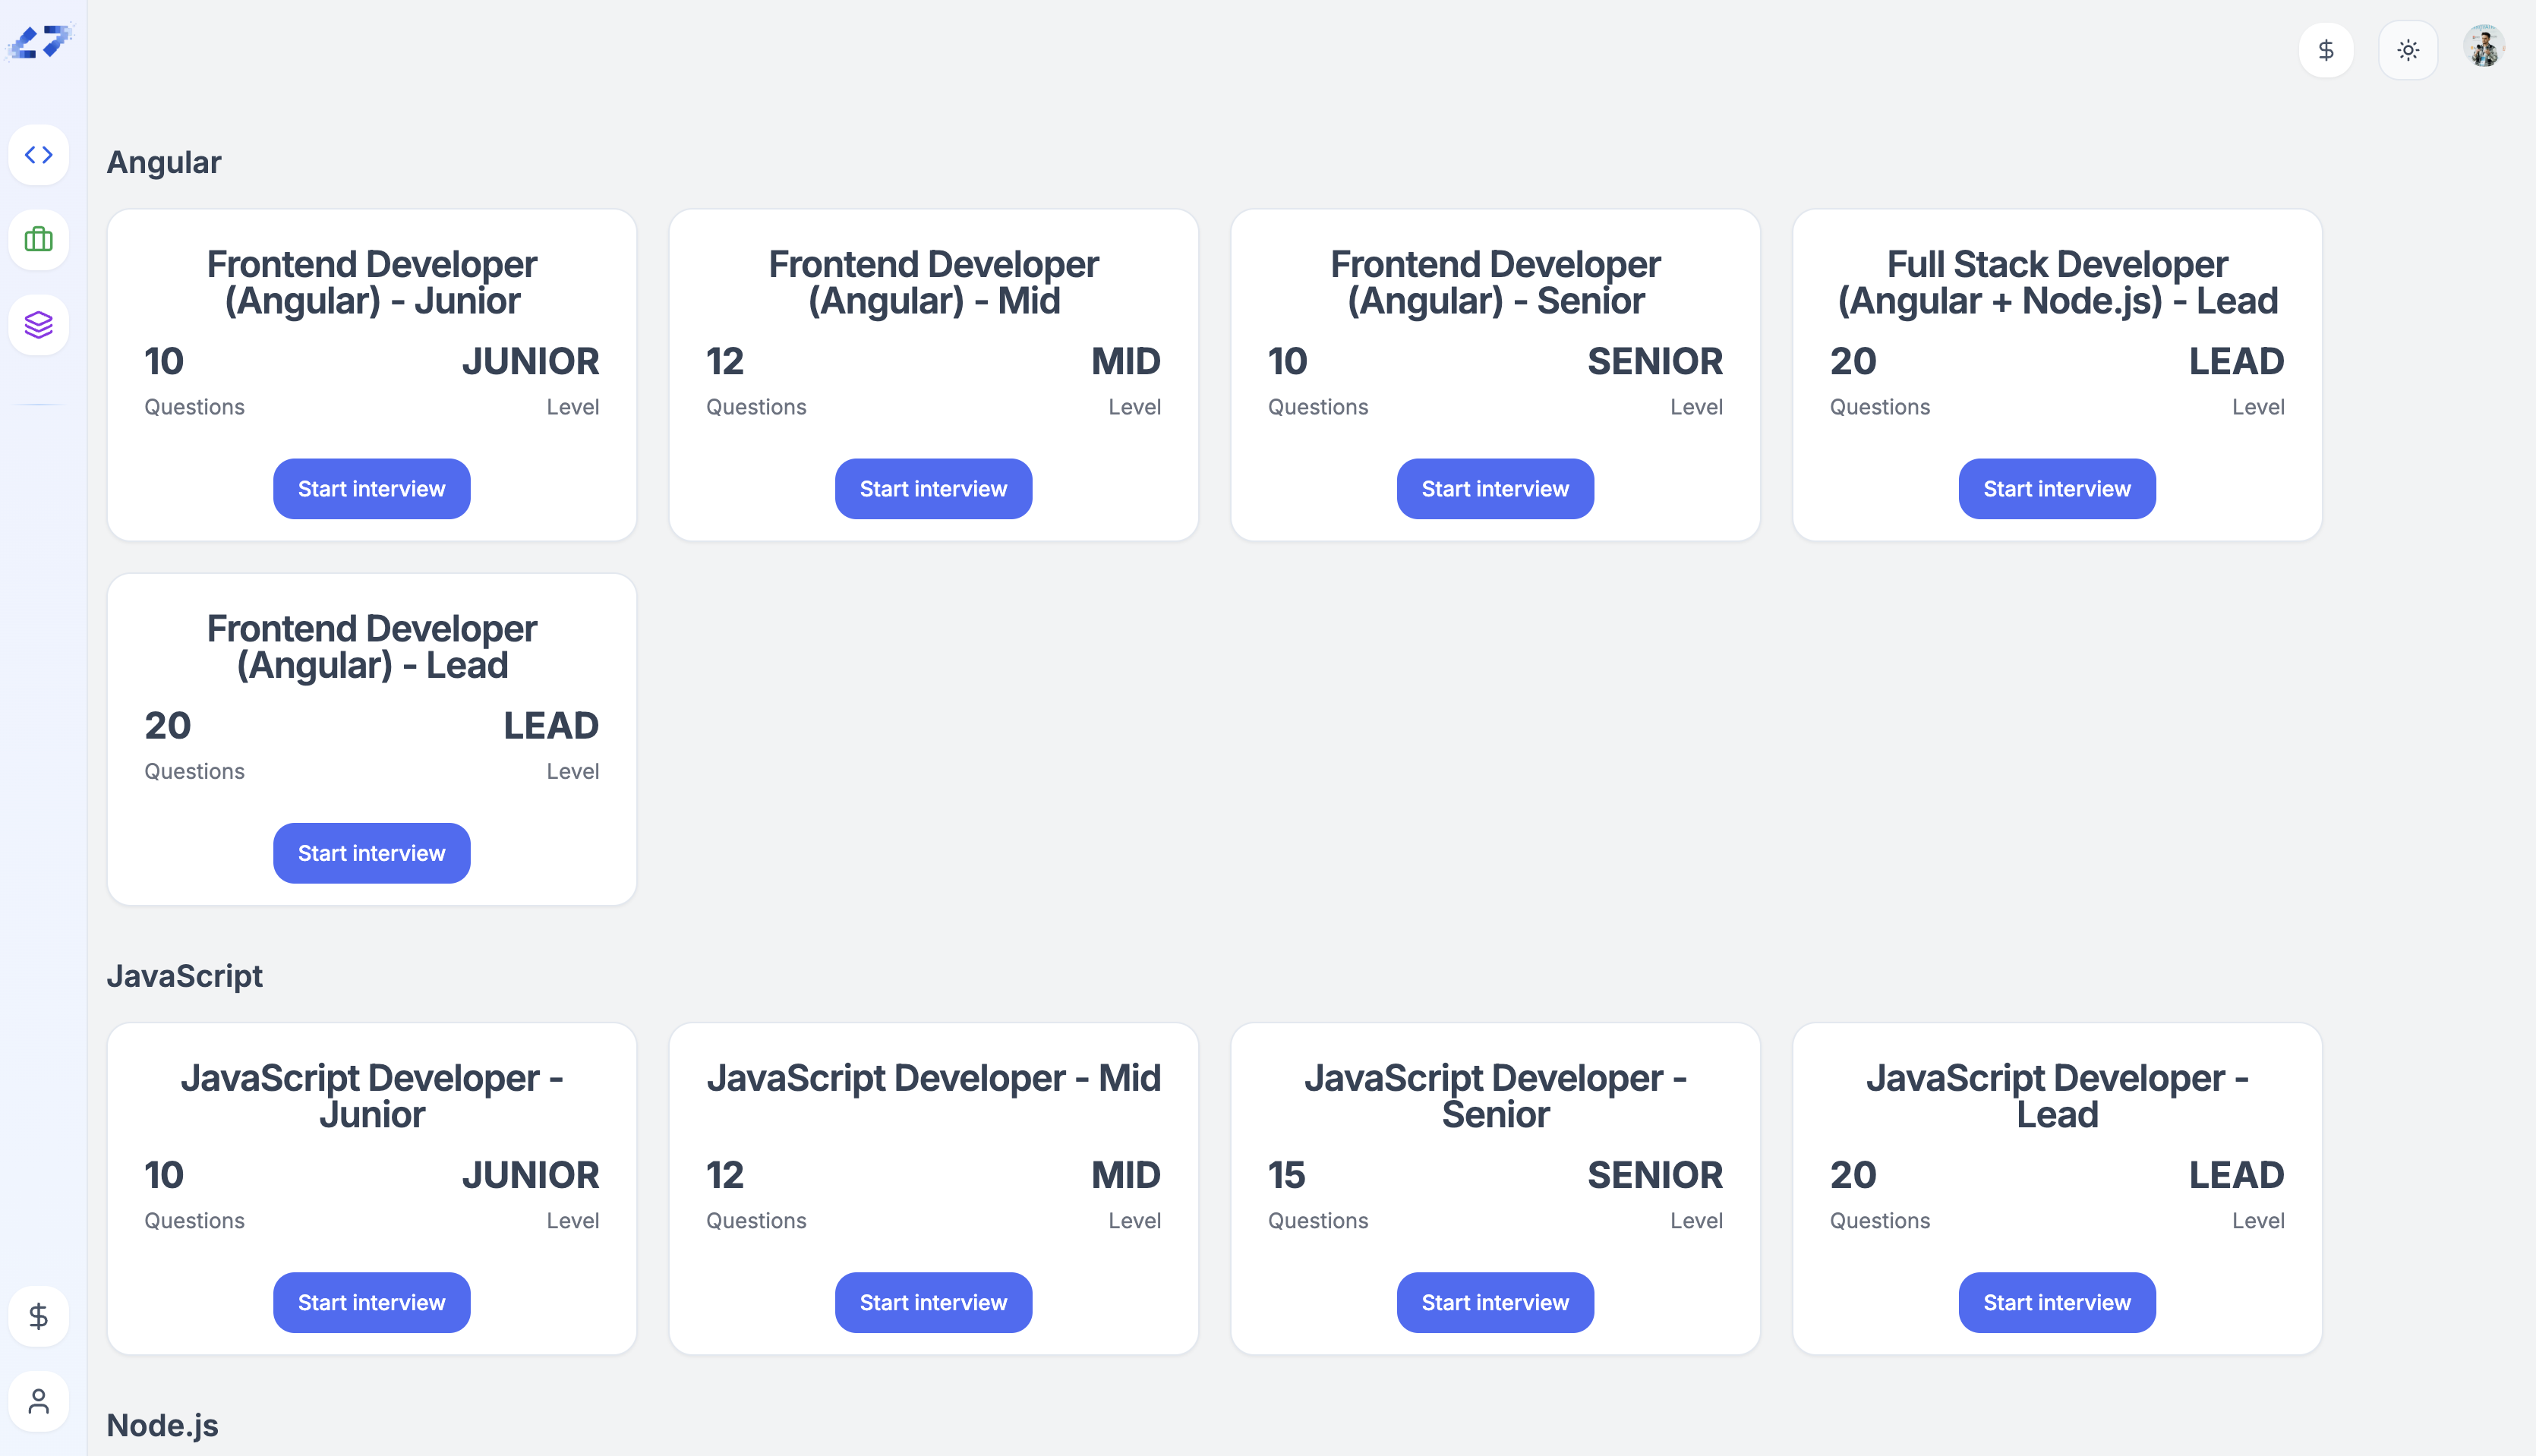Start the JavaScript Developer Lead interview
Image resolution: width=2536 pixels, height=1456 pixels.
(x=2057, y=1302)
